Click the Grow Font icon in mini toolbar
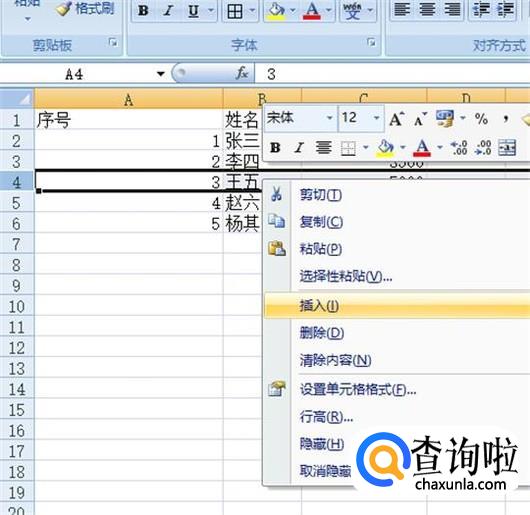 (x=396, y=119)
